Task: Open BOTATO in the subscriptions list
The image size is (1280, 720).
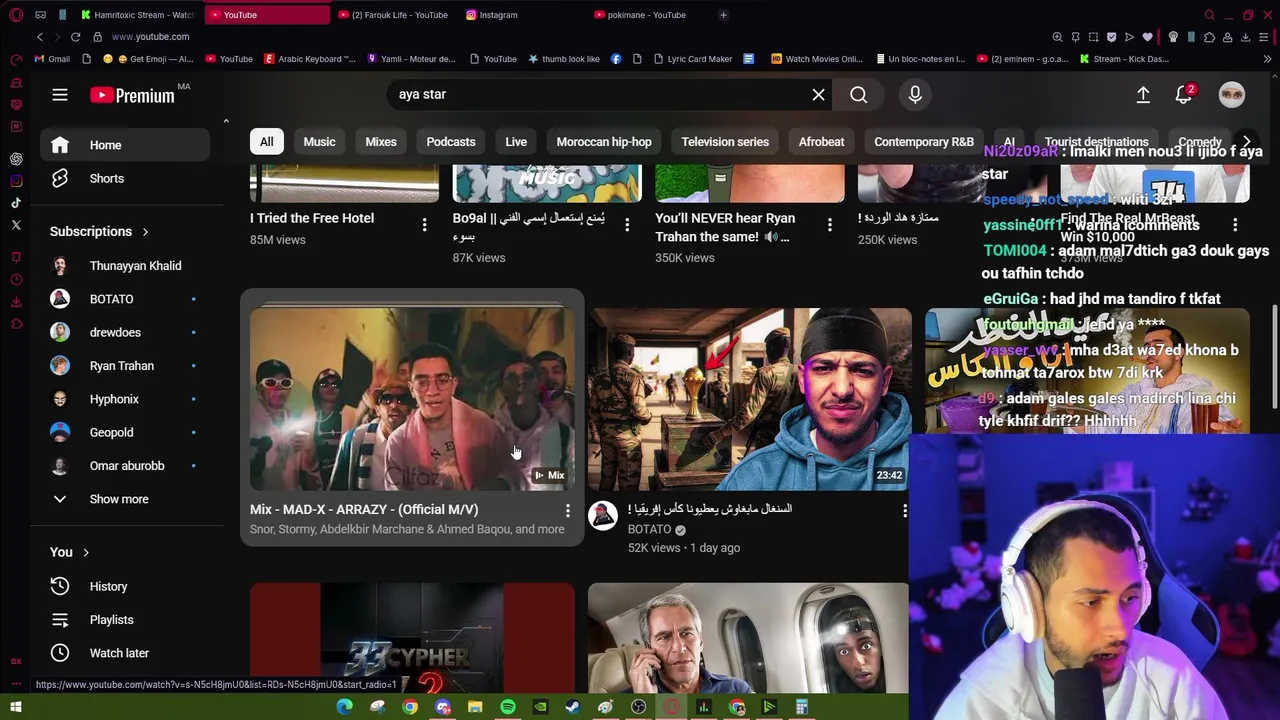Action: 125,299
